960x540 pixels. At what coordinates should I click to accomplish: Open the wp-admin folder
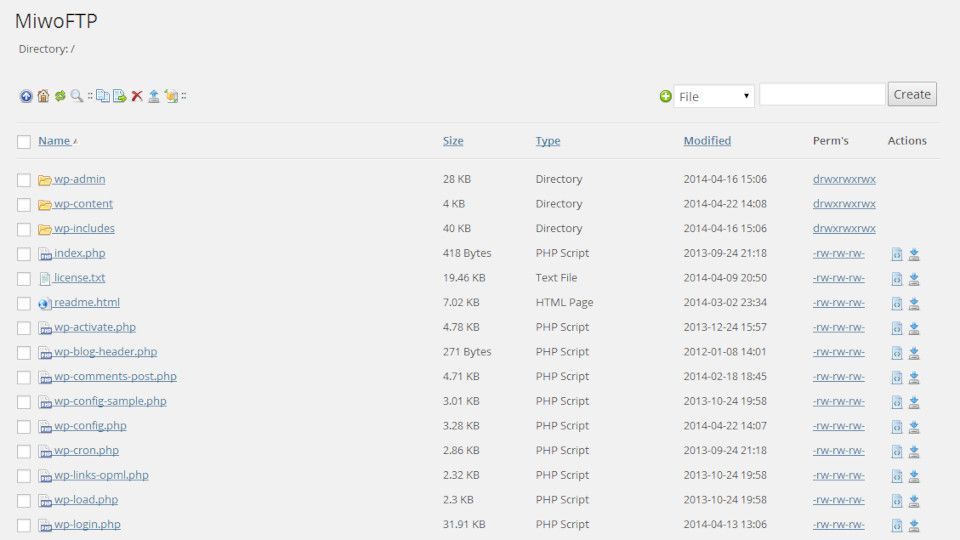pyautogui.click(x=80, y=179)
